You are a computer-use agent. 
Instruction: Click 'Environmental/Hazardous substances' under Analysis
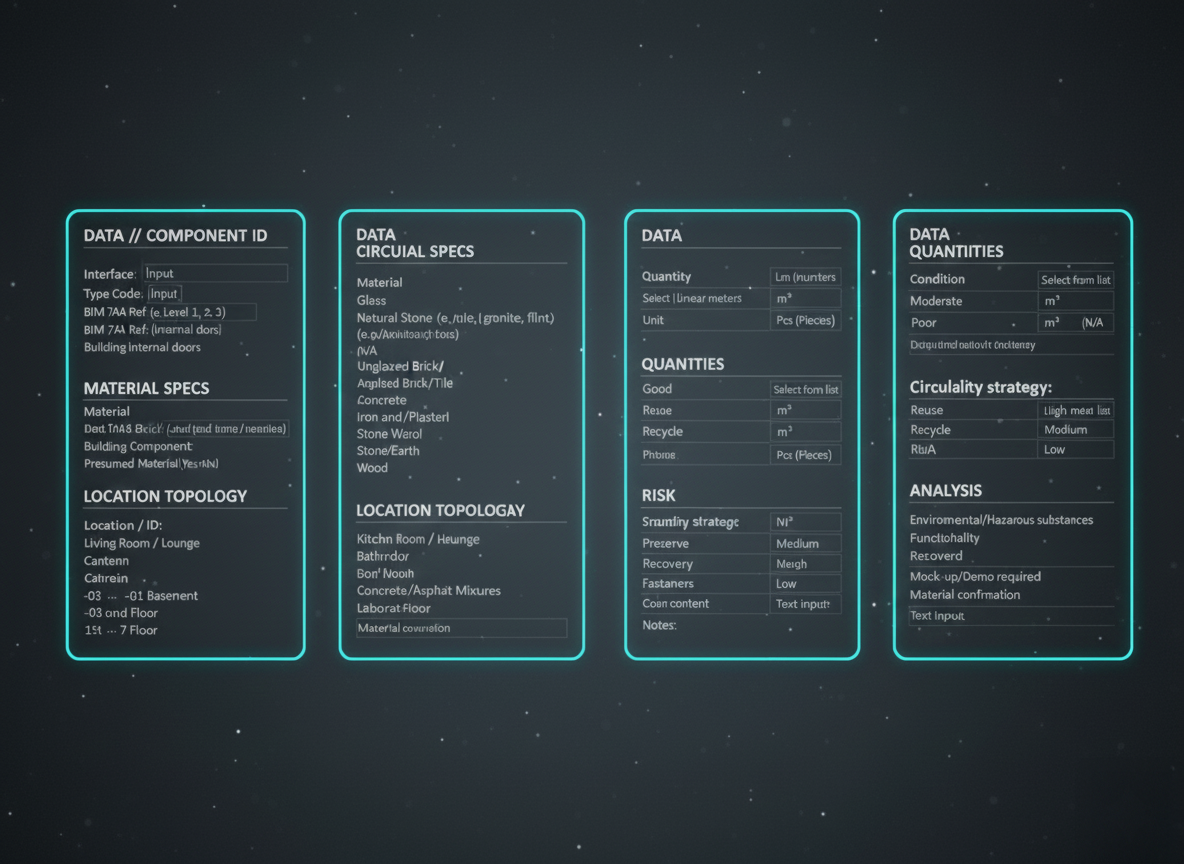tap(1002, 520)
